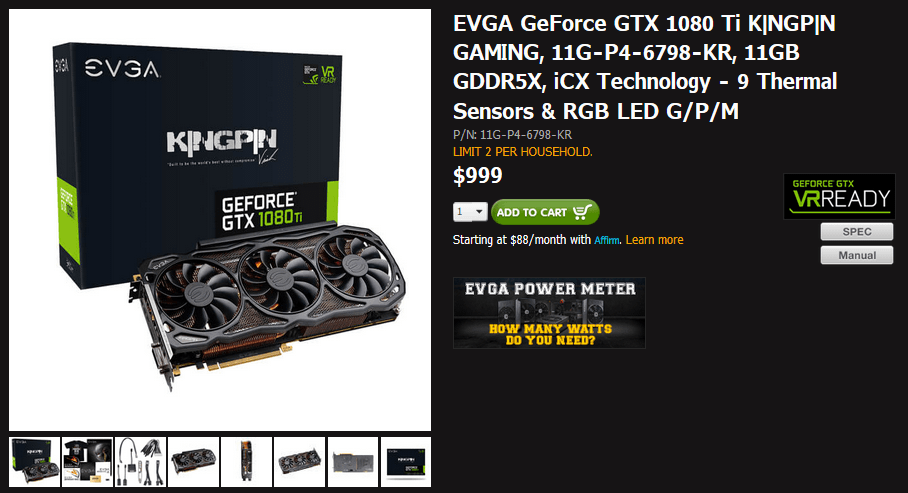Select thumbnail showing card side profile
This screenshot has height=493, width=908.
[x=247, y=462]
